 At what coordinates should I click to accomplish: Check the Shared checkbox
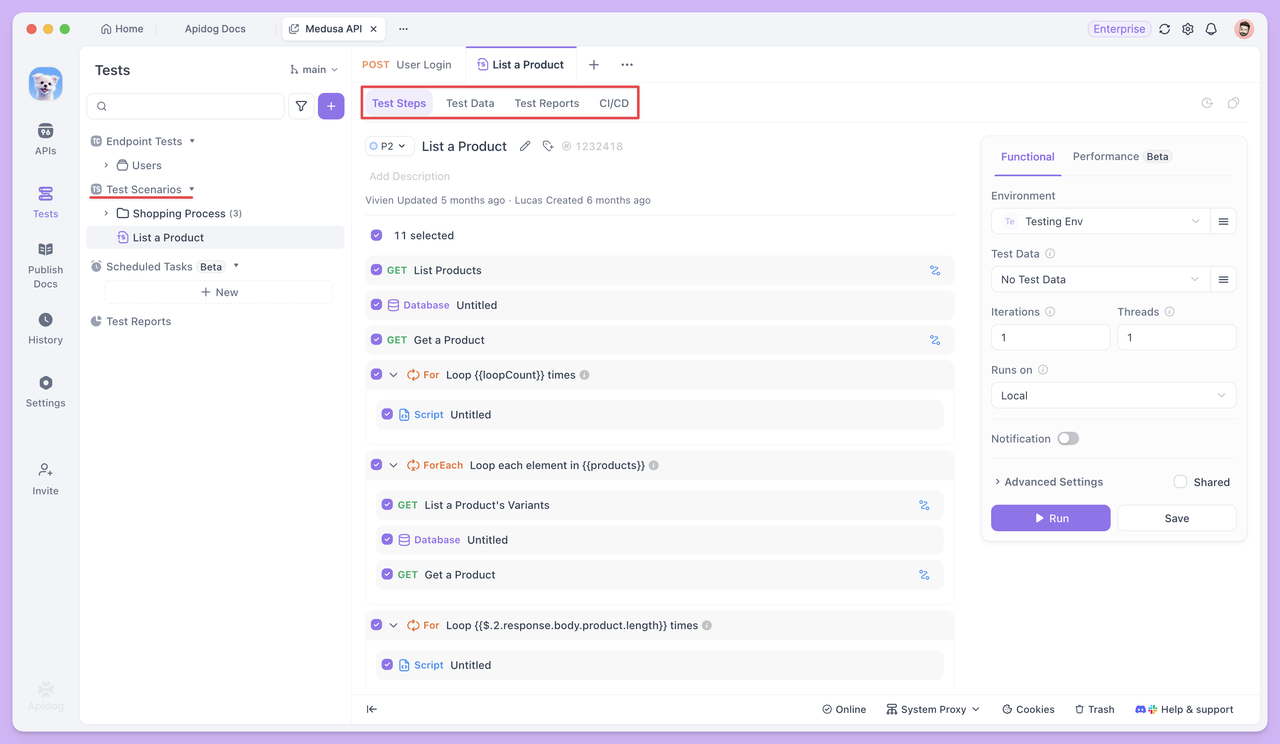[x=1180, y=482]
